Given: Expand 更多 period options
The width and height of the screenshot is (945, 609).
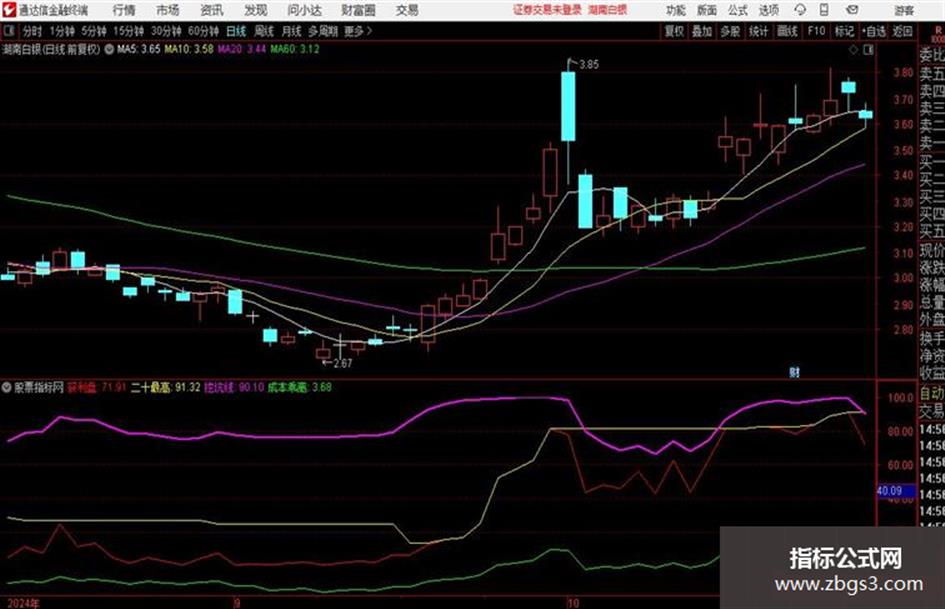Looking at the screenshot, I should tap(358, 31).
